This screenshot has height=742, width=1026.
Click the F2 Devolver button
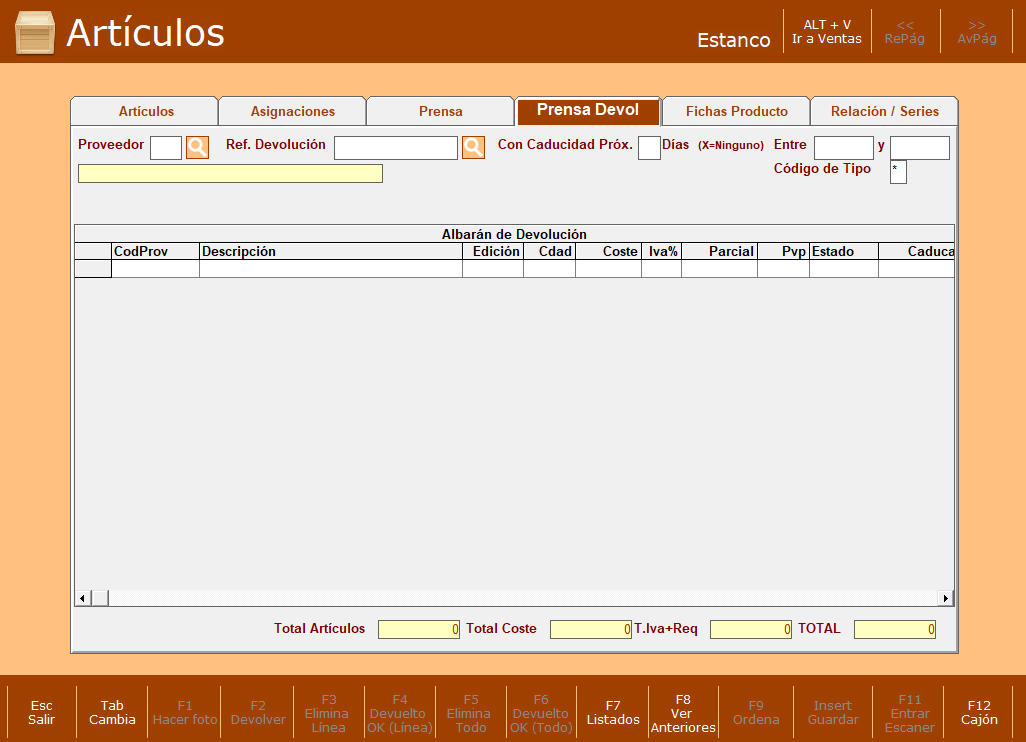tap(258, 713)
